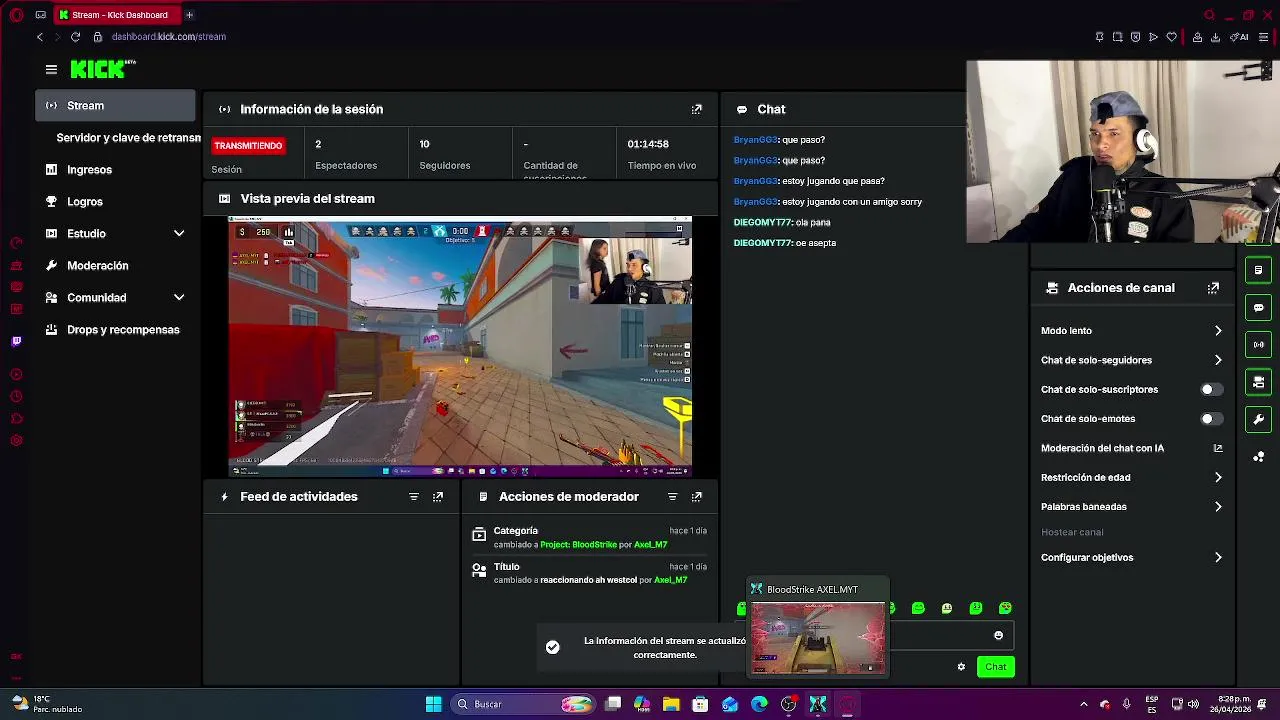Image resolution: width=1280 pixels, height=720 pixels.
Task: Click the 01:14:58 live time value
Action: coord(648,144)
